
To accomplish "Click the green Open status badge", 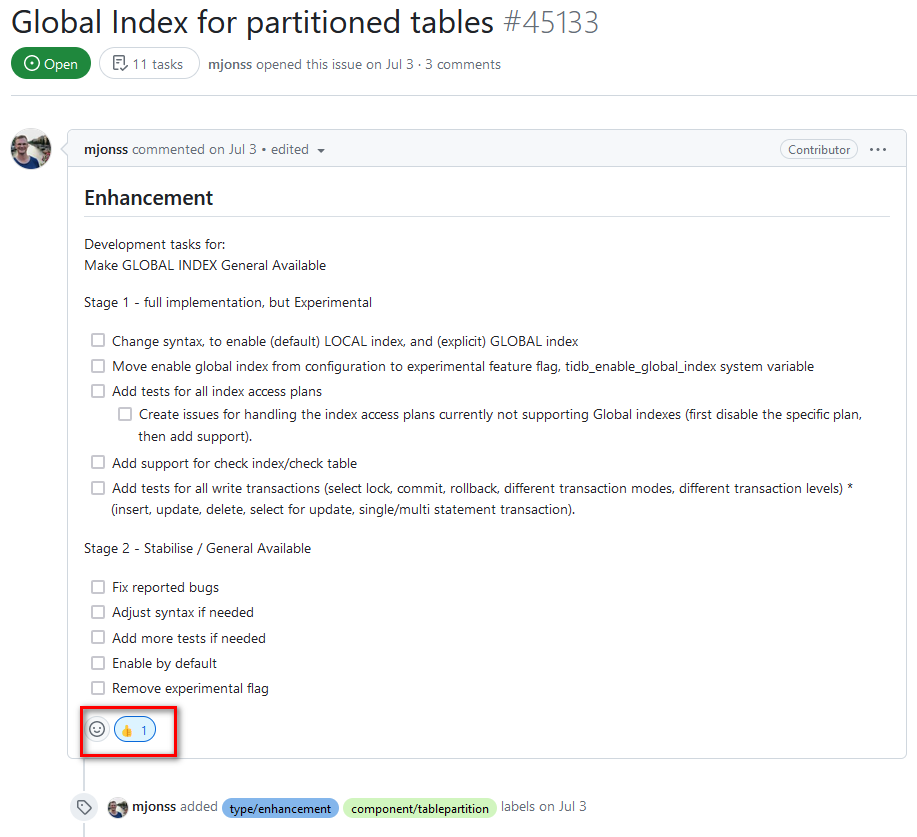I will (x=50, y=64).
